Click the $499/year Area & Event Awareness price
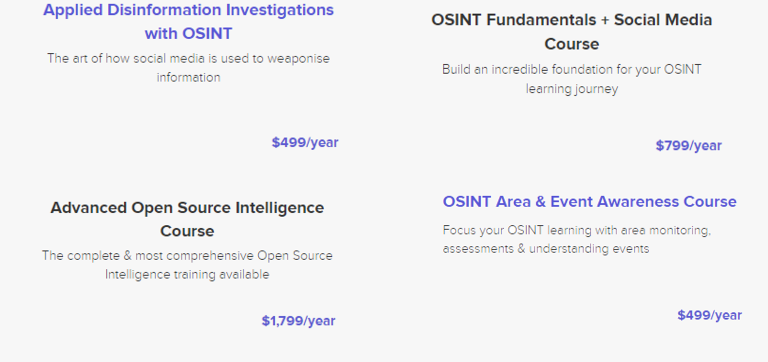This screenshot has height=362, width=768. (710, 315)
